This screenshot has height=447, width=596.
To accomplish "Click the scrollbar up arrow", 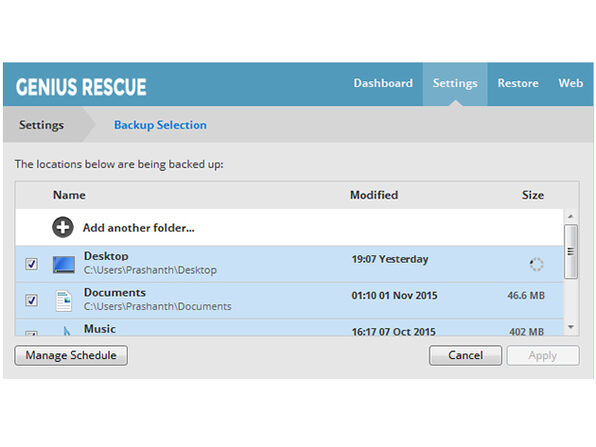I will pyautogui.click(x=571, y=216).
